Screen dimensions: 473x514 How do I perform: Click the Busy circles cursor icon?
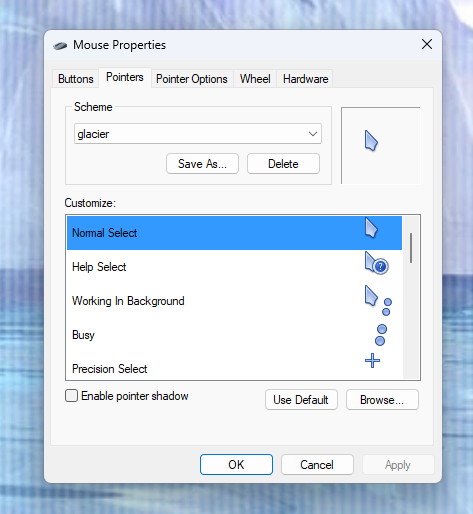point(381,335)
